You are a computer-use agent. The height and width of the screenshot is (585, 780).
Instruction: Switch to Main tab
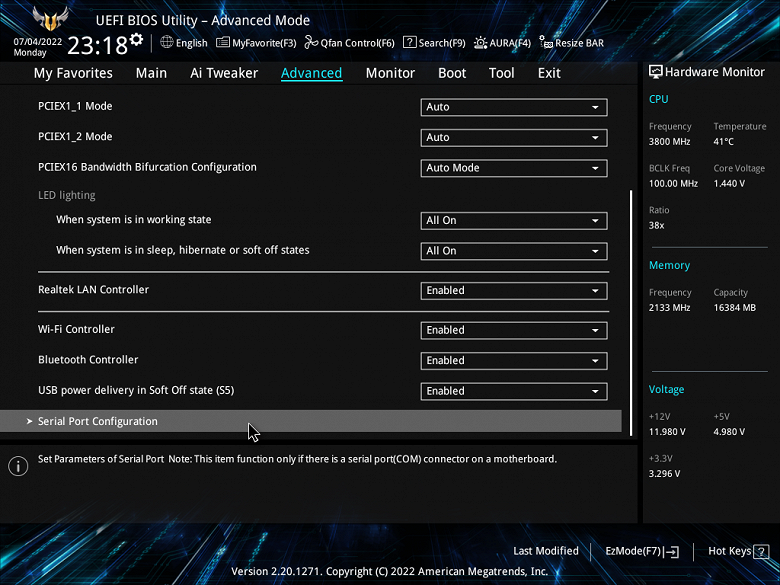tap(151, 73)
